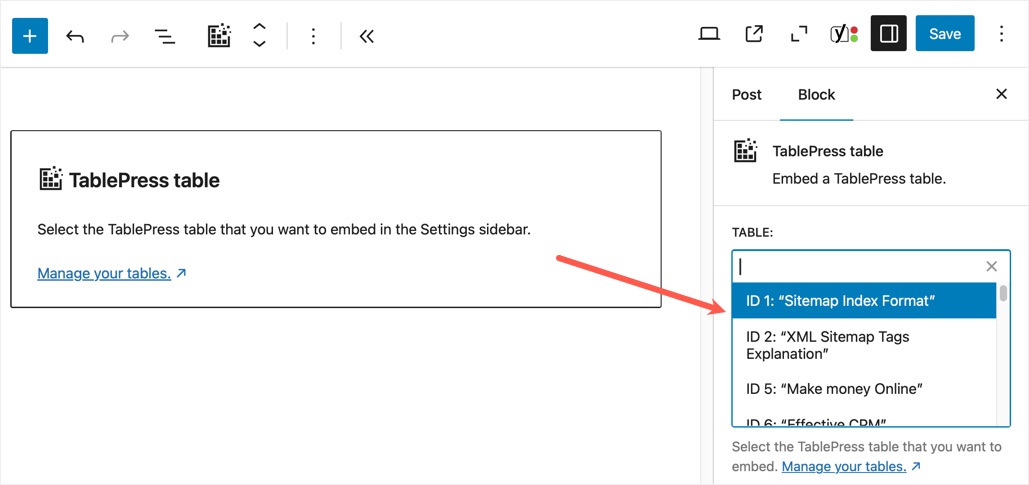Save the post
1029x485 pixels.
point(945,33)
